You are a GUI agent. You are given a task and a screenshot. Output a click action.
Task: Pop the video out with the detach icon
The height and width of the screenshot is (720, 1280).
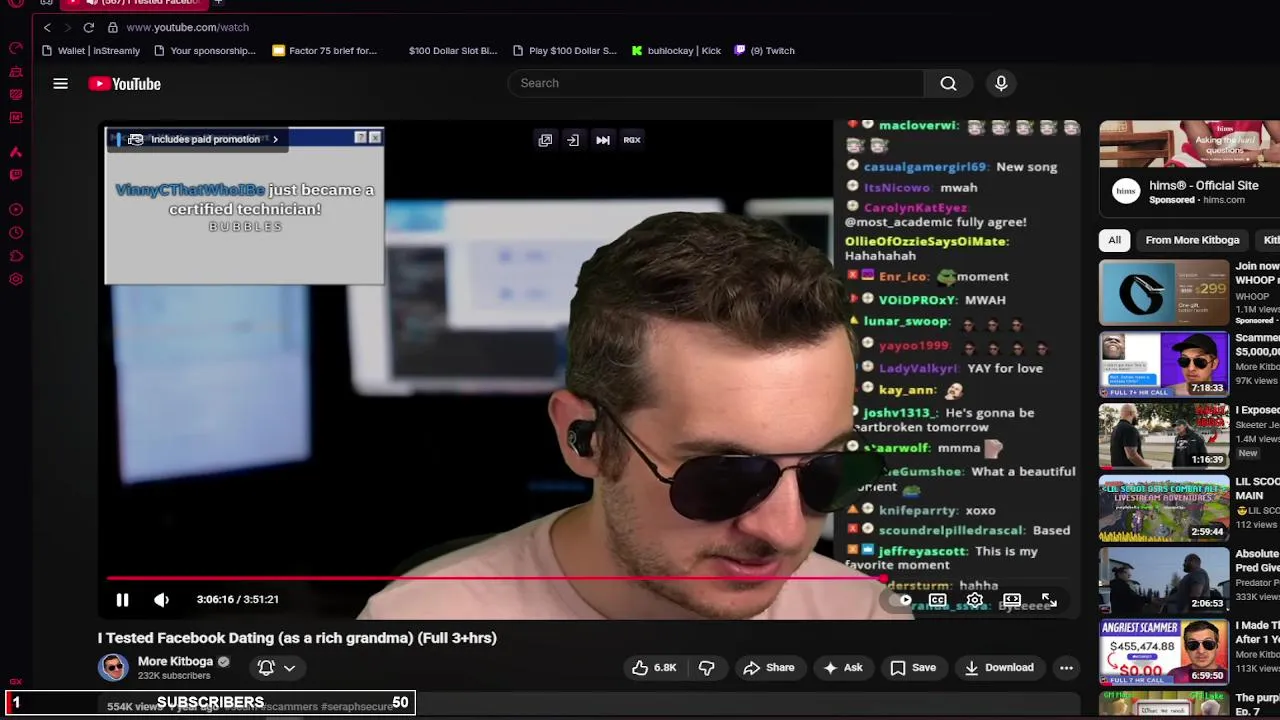[545, 140]
